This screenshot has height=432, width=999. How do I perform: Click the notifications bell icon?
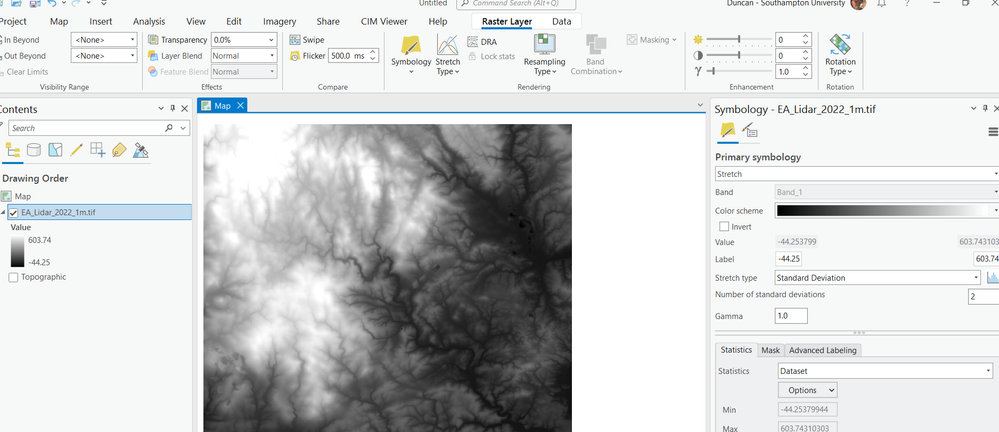click(x=882, y=3)
